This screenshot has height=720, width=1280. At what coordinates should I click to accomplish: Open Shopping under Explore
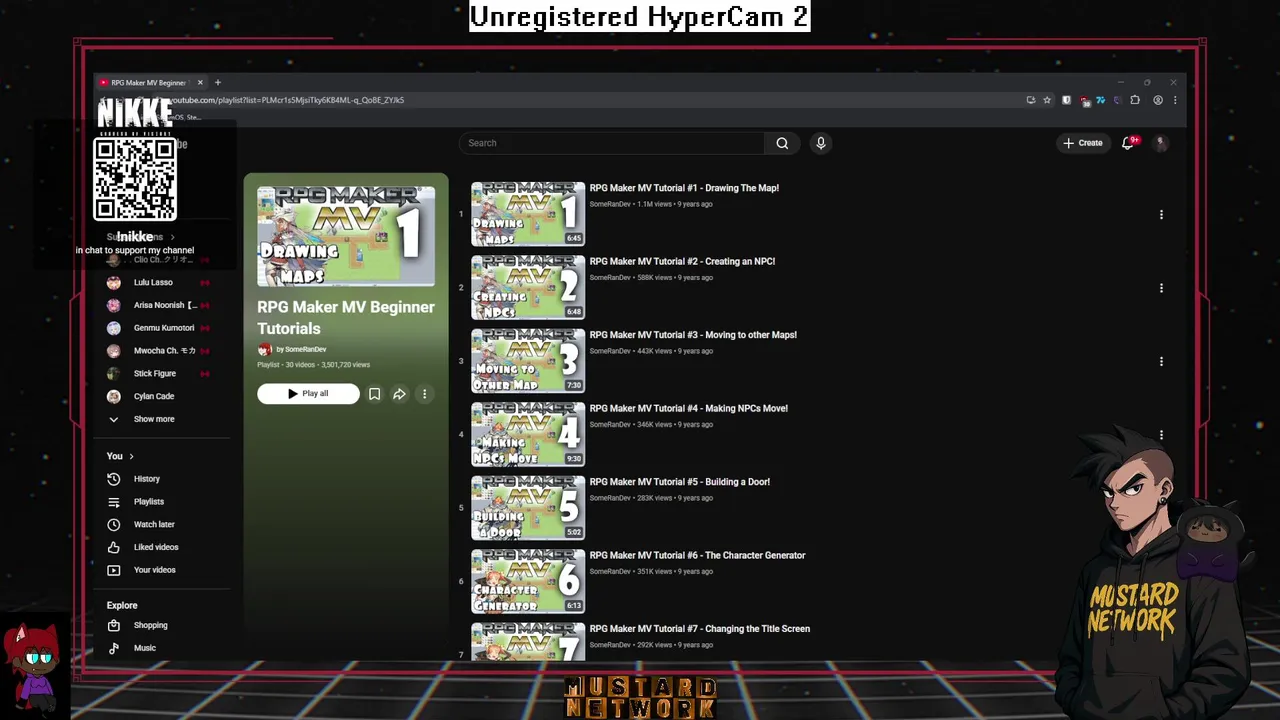click(150, 625)
